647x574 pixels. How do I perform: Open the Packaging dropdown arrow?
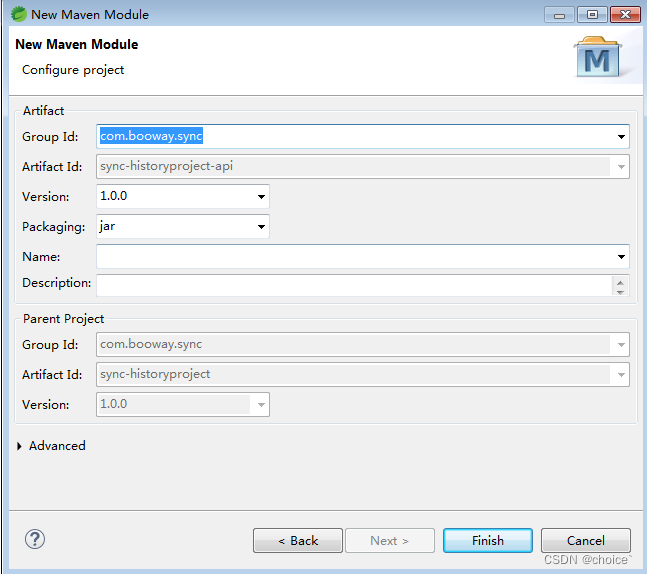(x=261, y=227)
